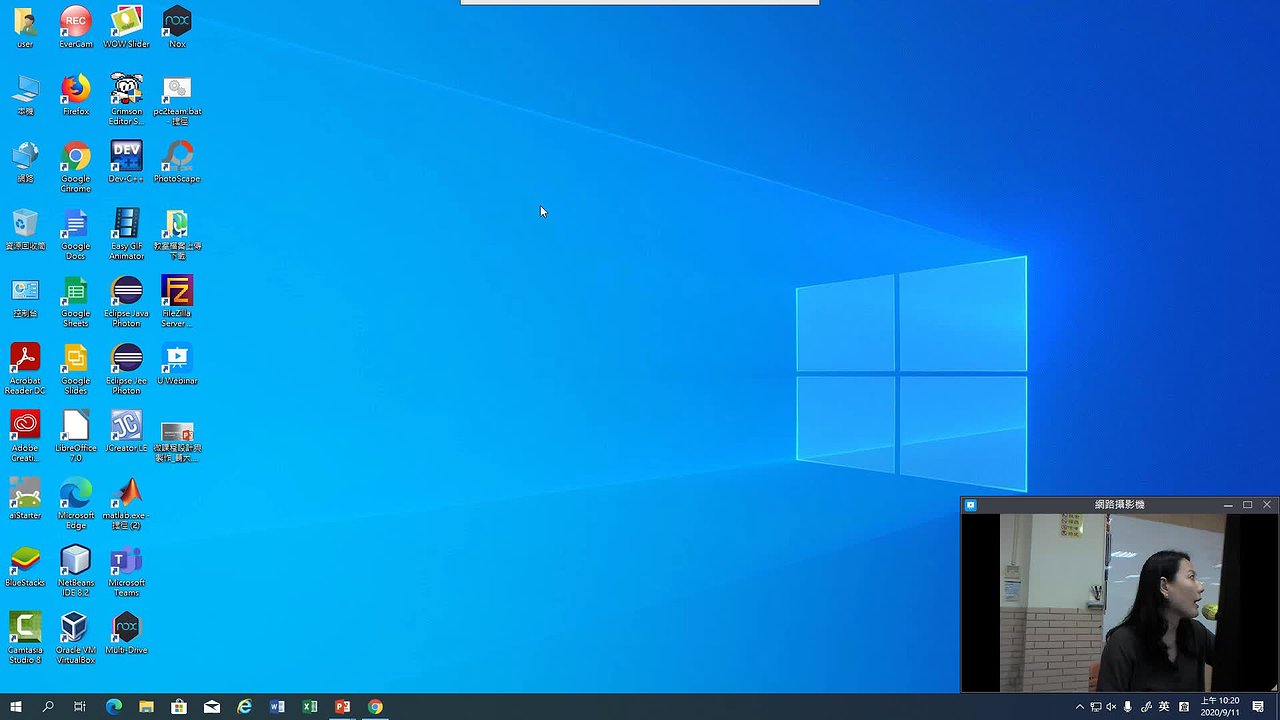Open File Explorer from taskbar
1280x720 pixels.
(x=146, y=707)
